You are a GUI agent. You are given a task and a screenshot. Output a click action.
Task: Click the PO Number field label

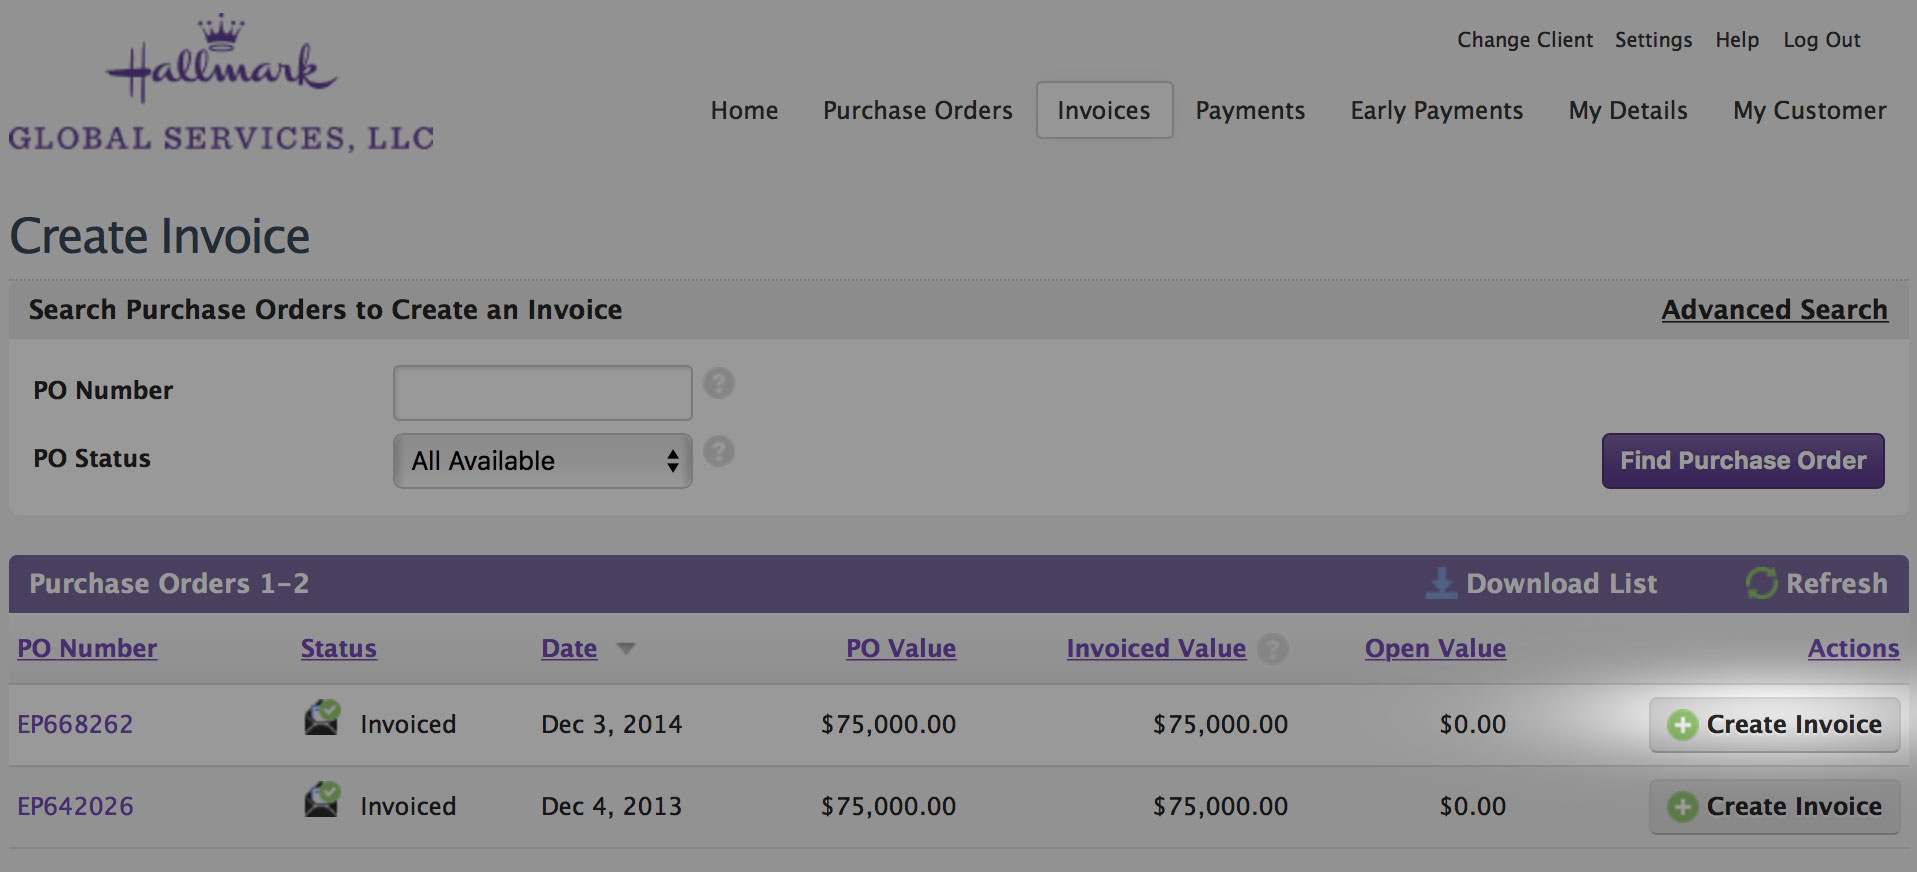point(103,391)
